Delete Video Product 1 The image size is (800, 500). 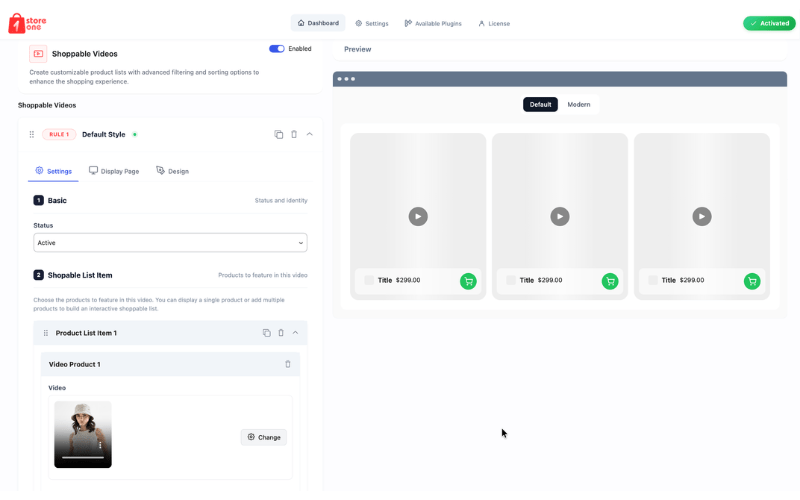288,364
